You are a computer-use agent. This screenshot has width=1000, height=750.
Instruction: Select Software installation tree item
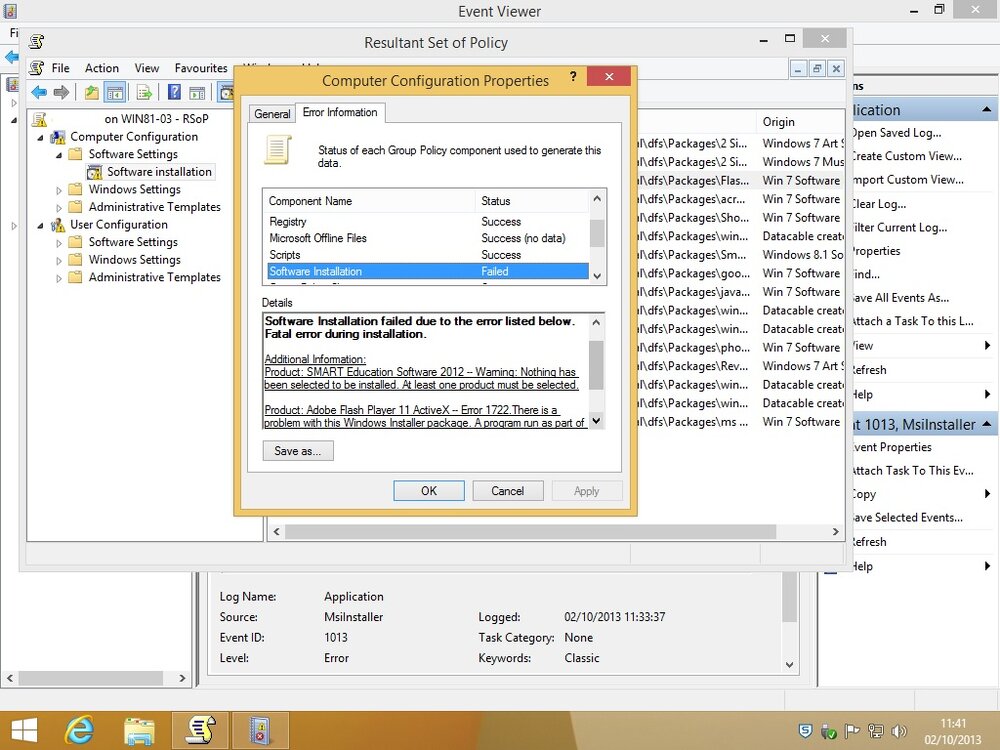pos(159,172)
